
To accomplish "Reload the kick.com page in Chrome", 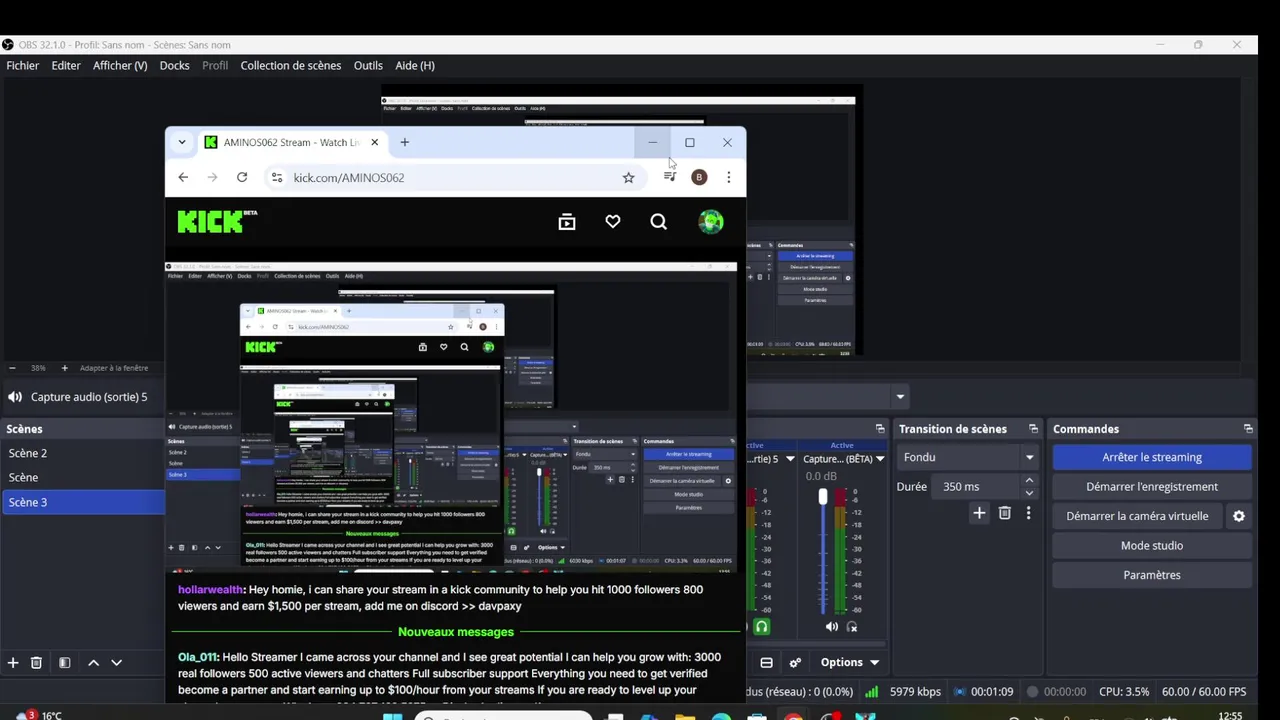I will pos(241,177).
